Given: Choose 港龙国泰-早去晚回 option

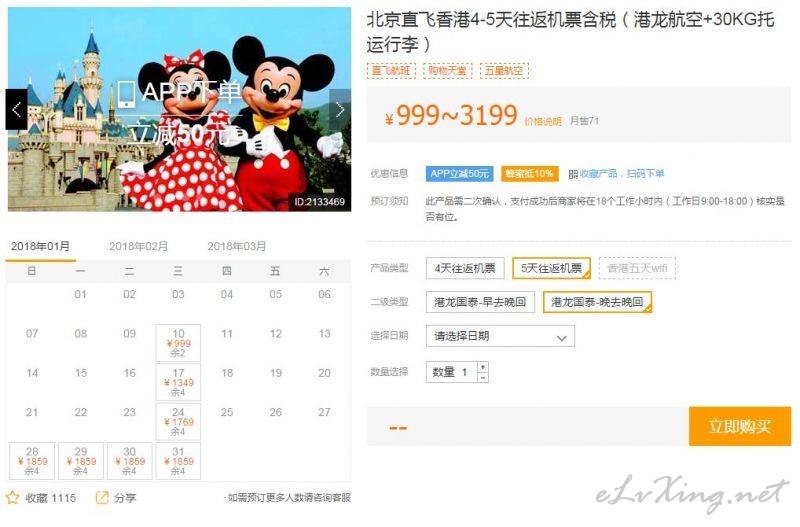Looking at the screenshot, I should pyautogui.click(x=480, y=302).
